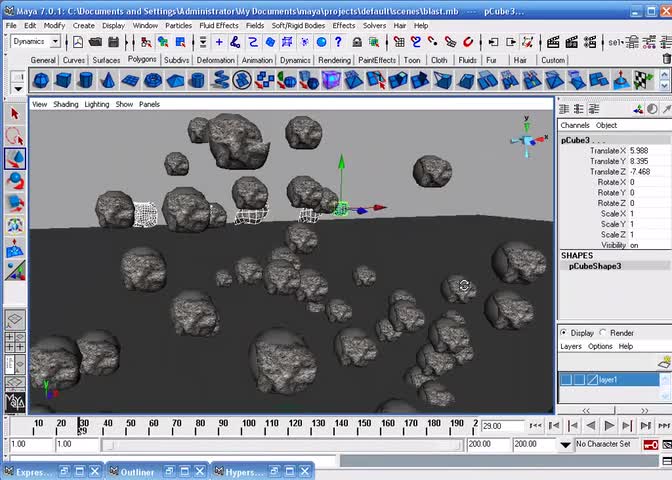Open the Dynamics menu set dropdown
The image size is (672, 480).
55,42
